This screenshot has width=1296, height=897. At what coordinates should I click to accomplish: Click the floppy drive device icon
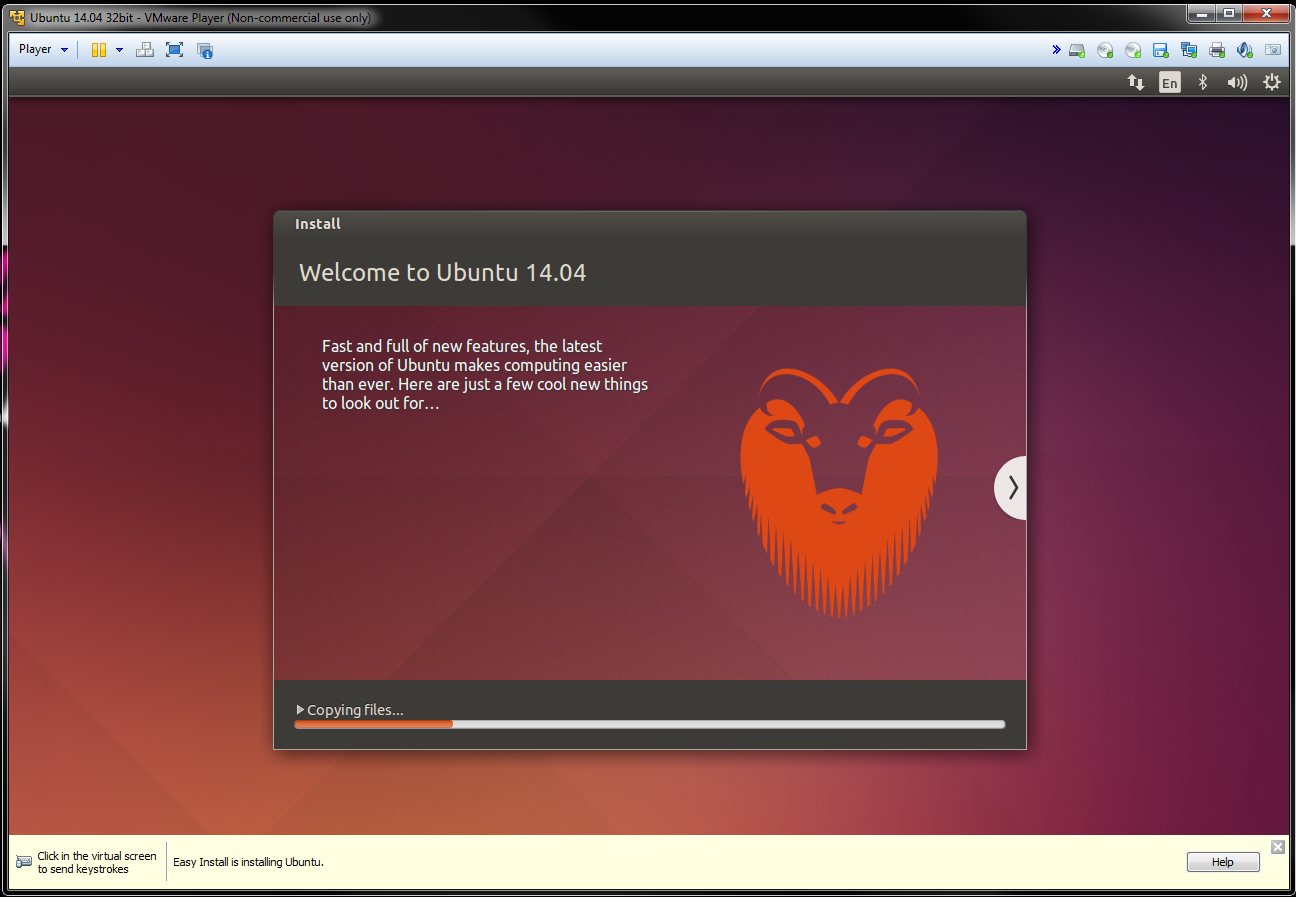(x=1161, y=50)
